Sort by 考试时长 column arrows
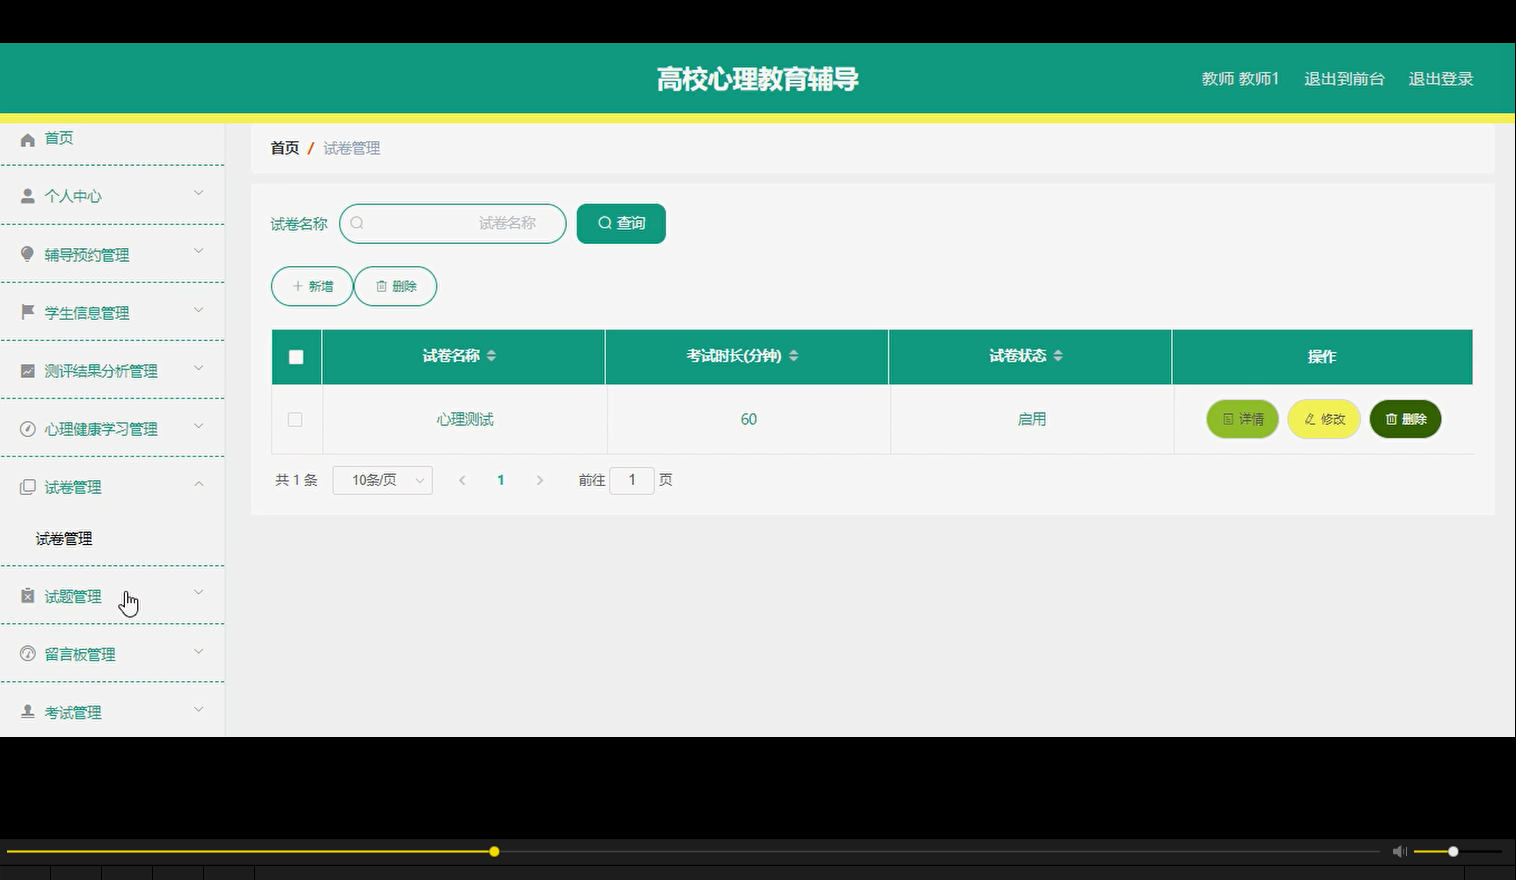1516x880 pixels. [794, 356]
